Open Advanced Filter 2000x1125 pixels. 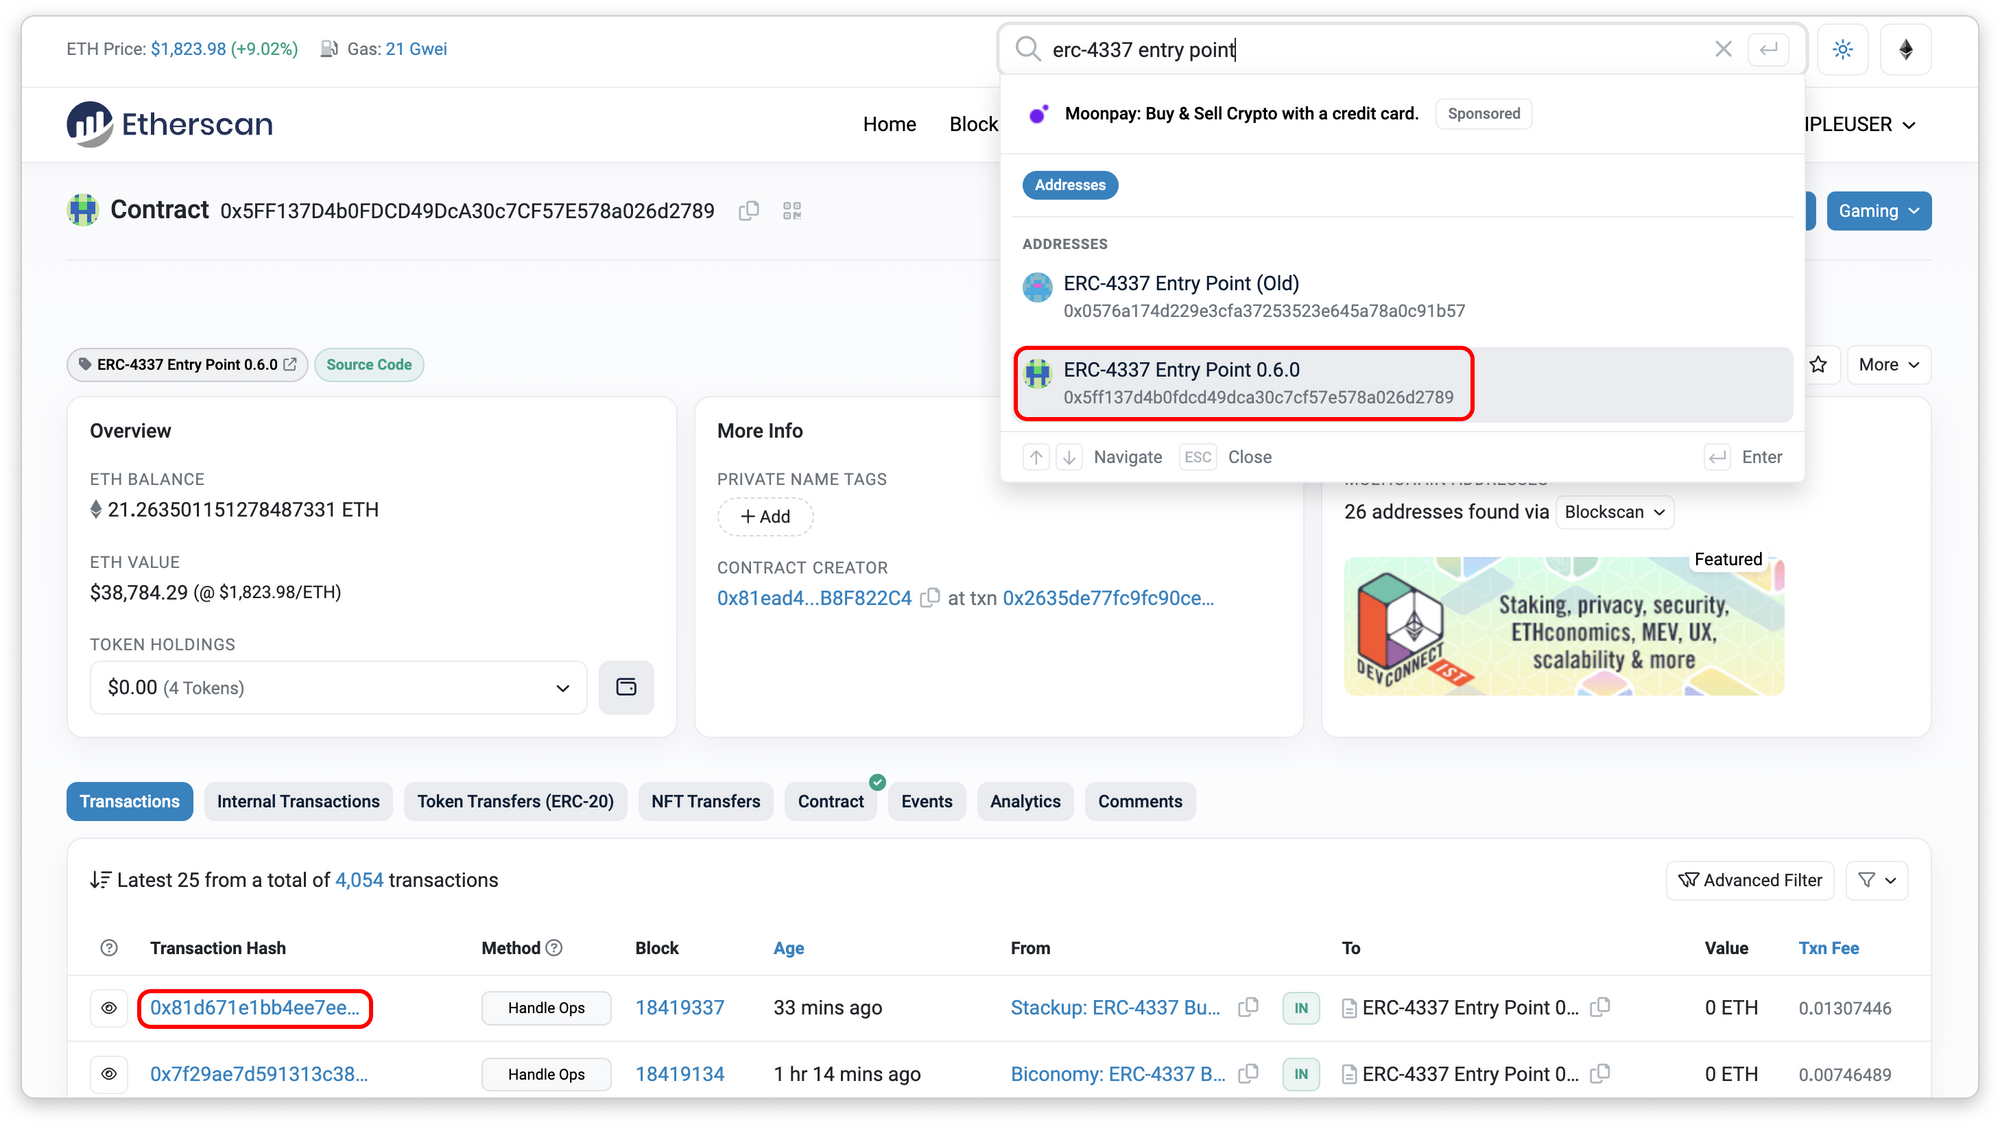(x=1750, y=880)
